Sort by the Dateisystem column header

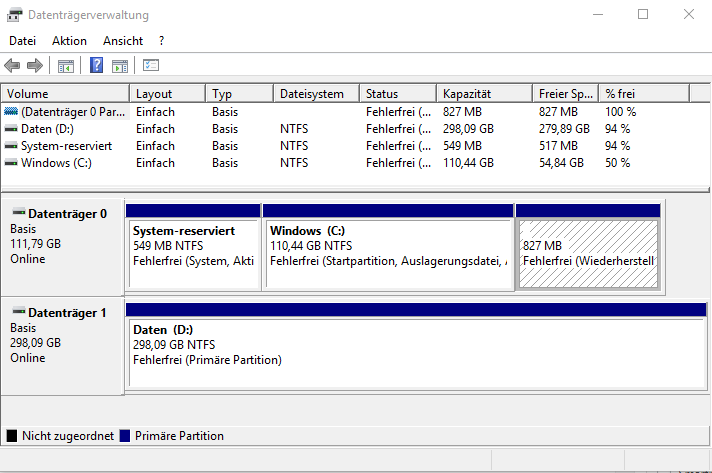316,94
